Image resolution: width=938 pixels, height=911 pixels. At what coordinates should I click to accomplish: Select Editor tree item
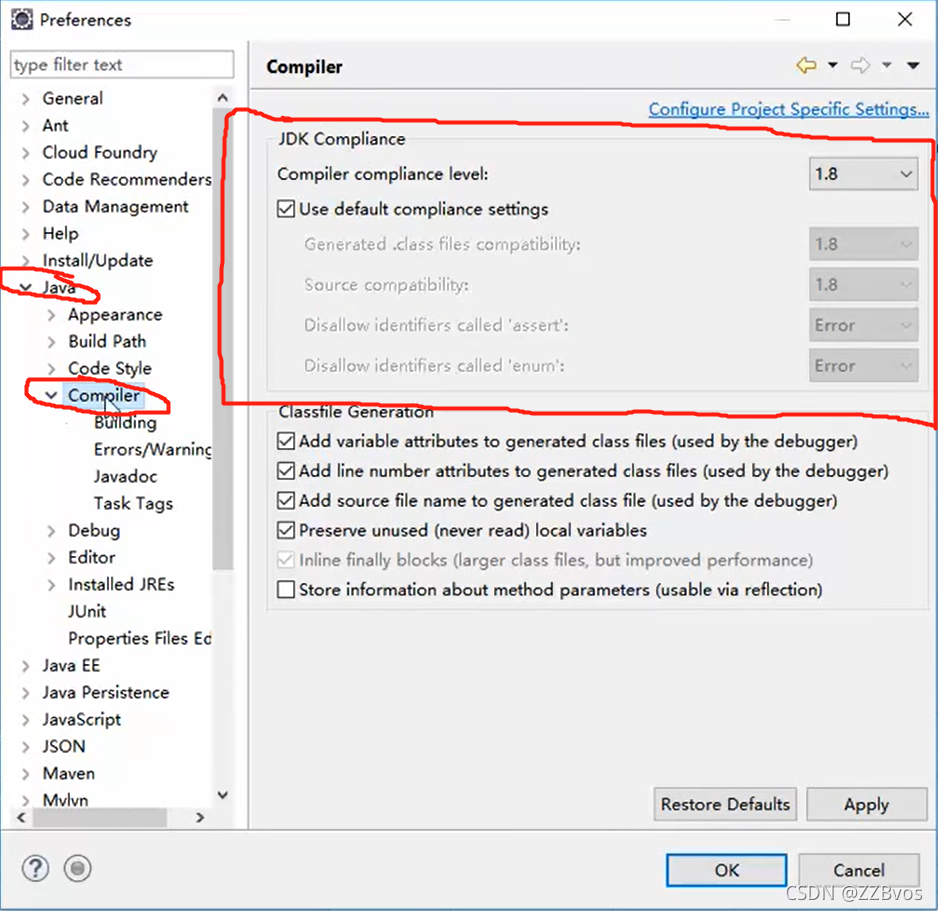92,557
